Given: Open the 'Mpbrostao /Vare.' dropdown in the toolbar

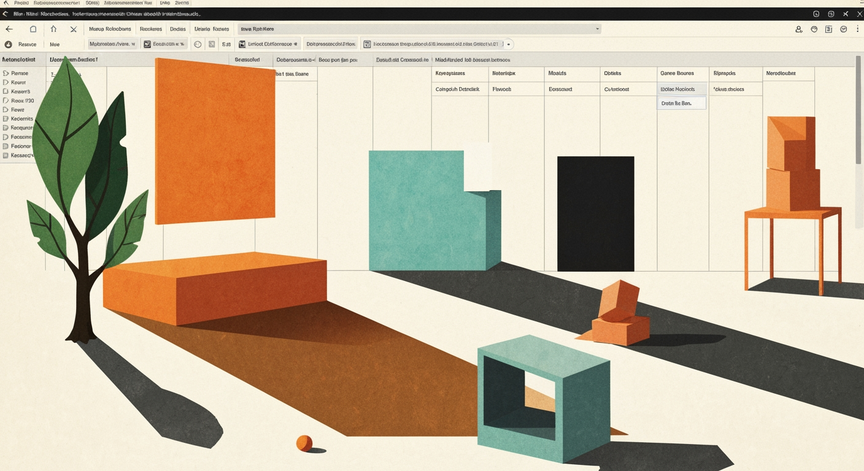Looking at the screenshot, I should click(x=112, y=44).
